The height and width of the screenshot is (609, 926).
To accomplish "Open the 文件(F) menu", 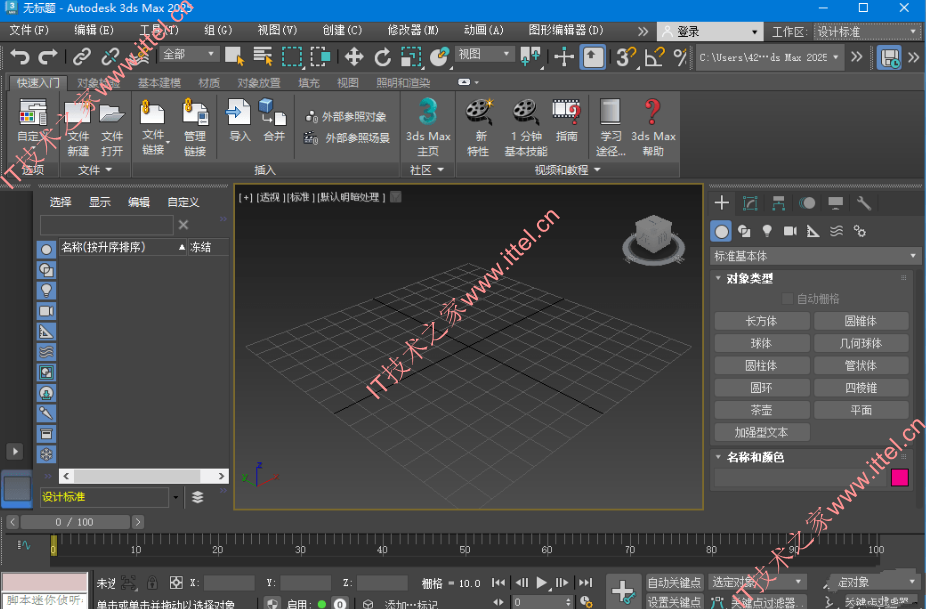I will coord(28,30).
